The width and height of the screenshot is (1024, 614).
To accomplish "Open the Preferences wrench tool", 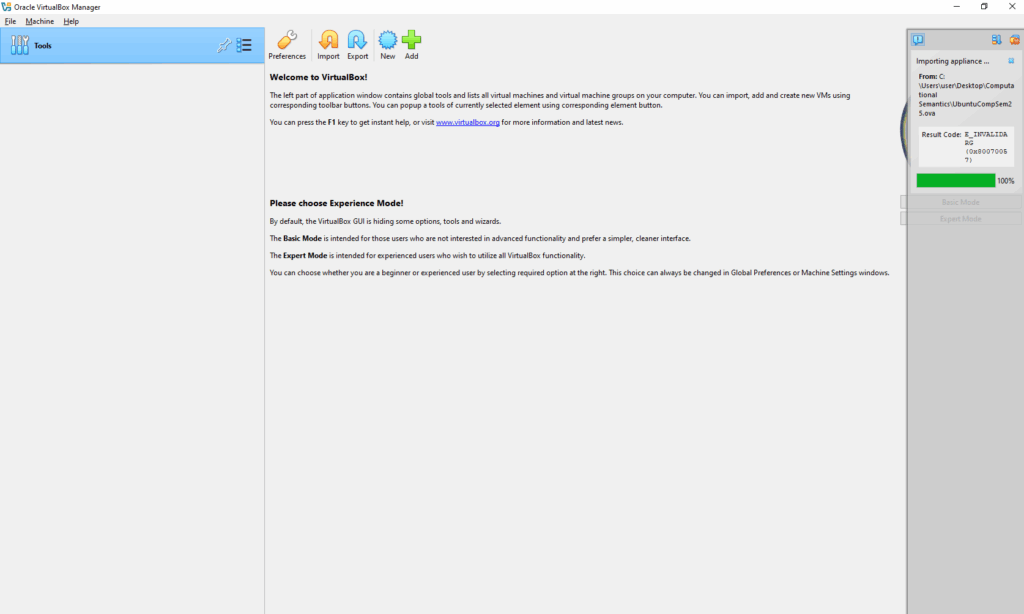I will pyautogui.click(x=287, y=45).
